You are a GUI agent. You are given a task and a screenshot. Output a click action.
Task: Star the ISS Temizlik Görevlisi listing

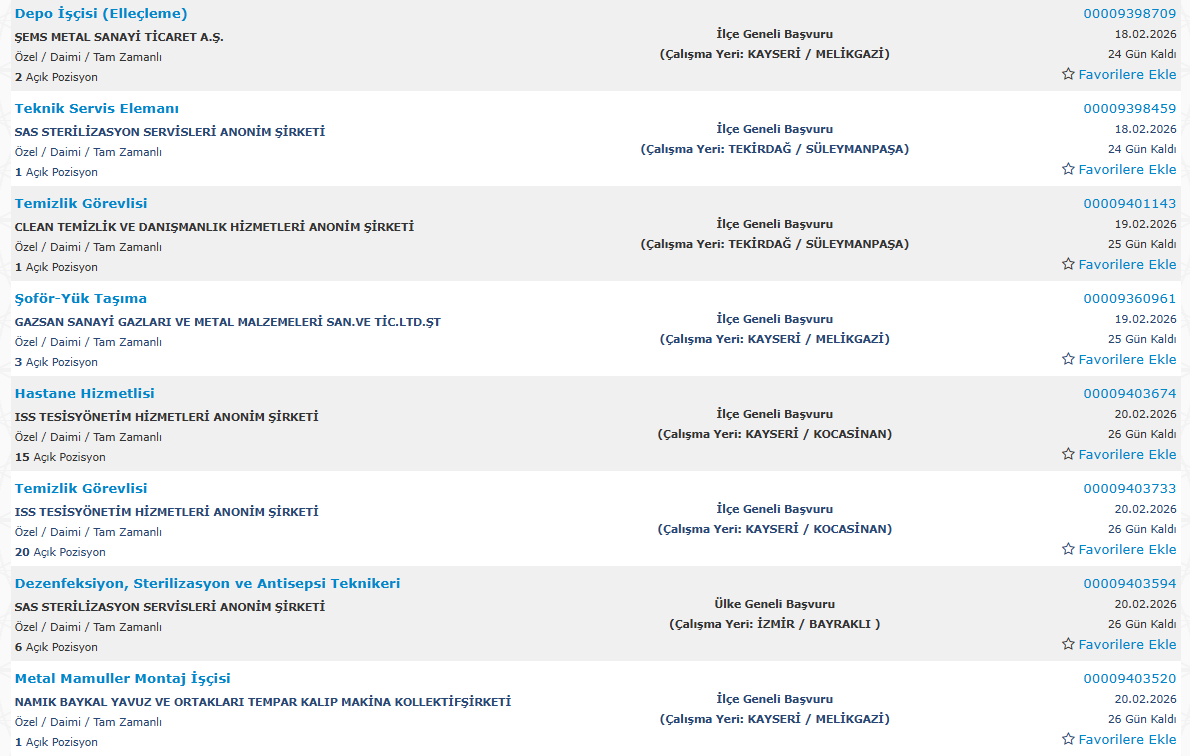pos(1068,549)
